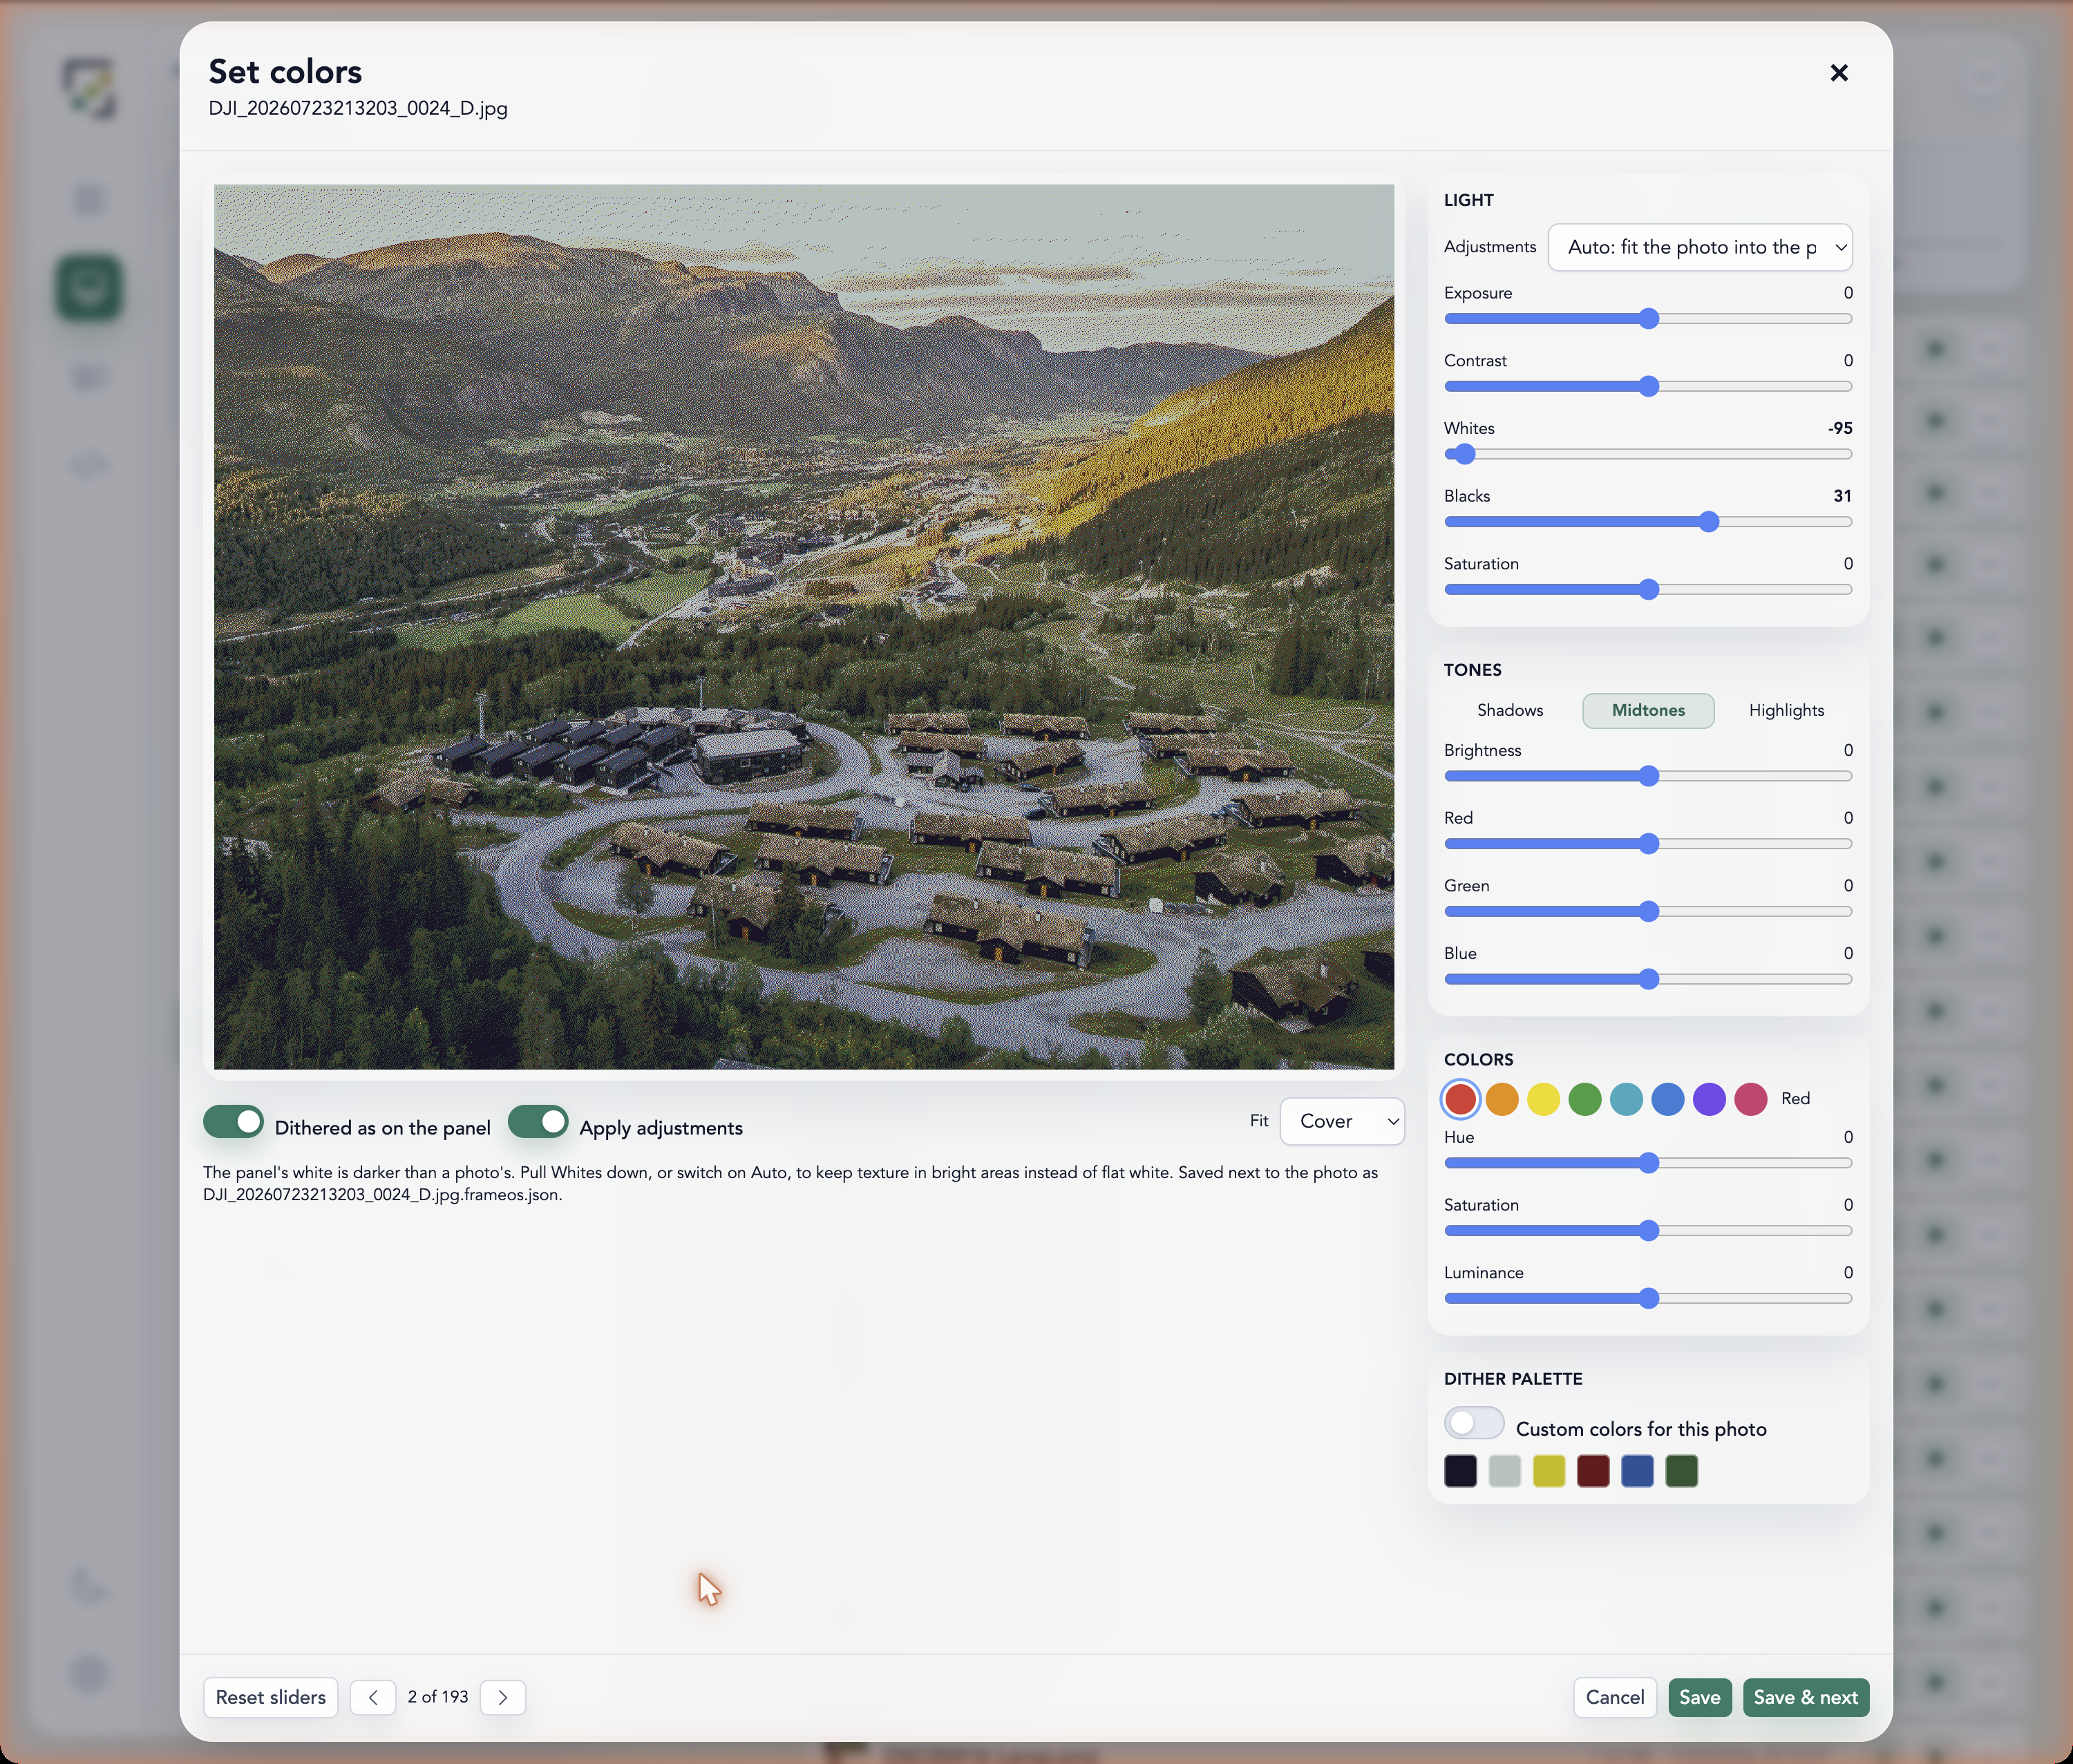The image size is (2073, 1764).
Task: Toggle Dithered as on the panel
Action: pos(233,1122)
